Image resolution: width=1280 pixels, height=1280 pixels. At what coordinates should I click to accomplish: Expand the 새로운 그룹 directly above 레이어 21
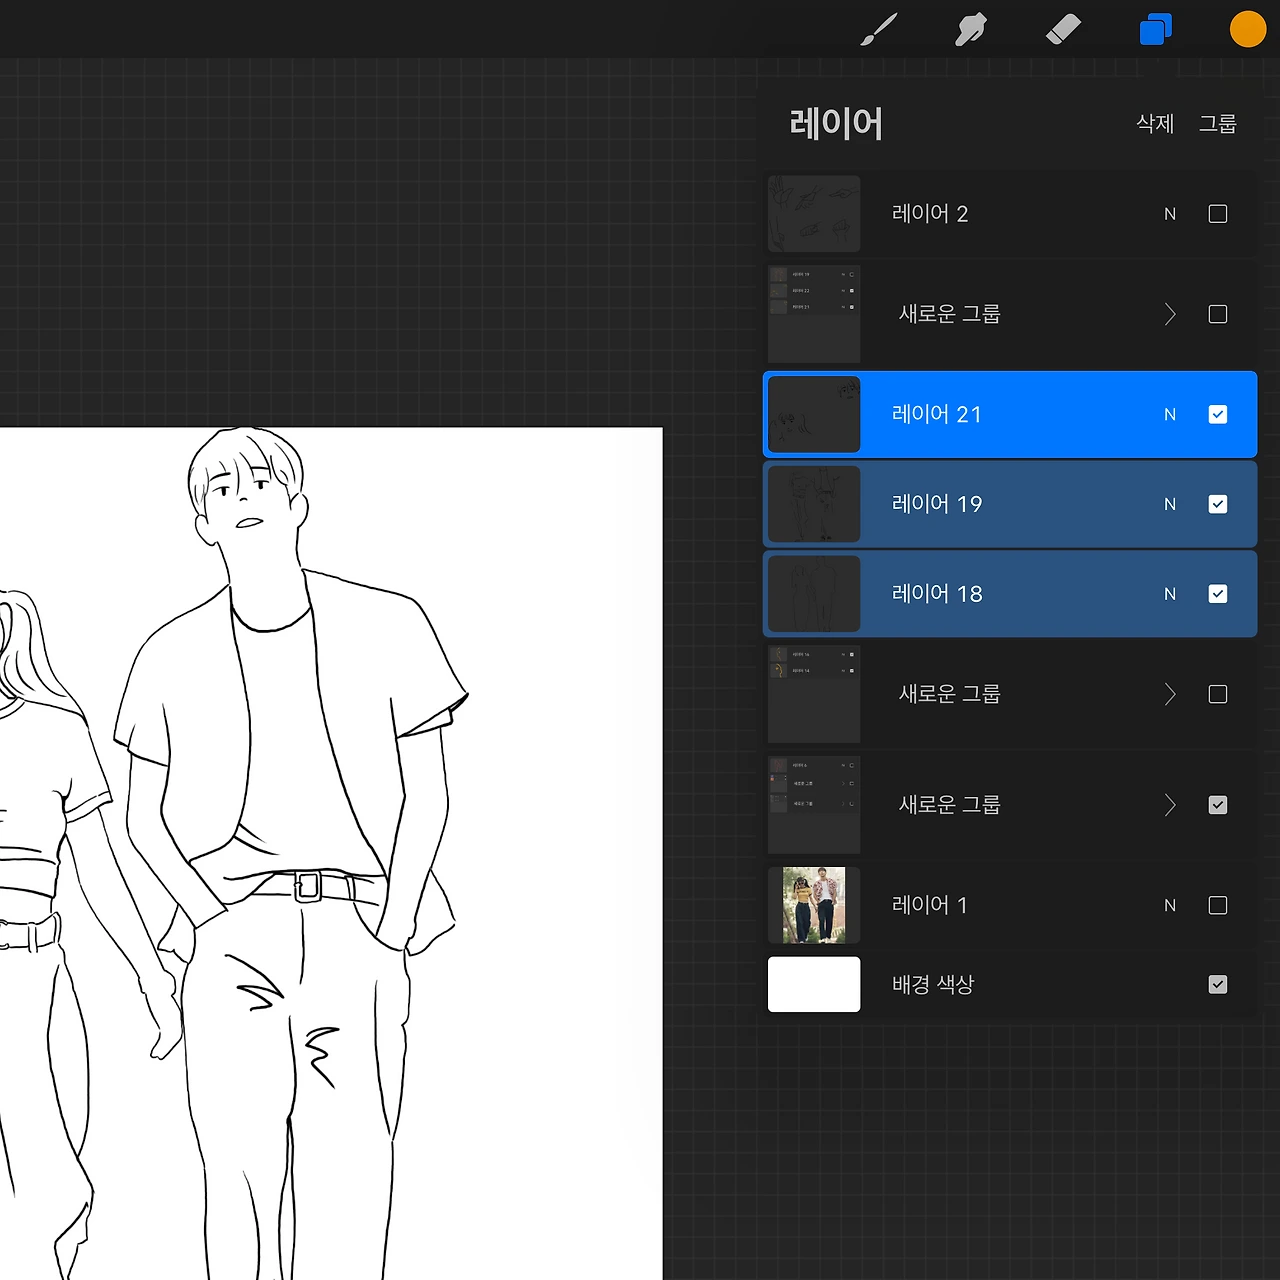coord(1170,315)
